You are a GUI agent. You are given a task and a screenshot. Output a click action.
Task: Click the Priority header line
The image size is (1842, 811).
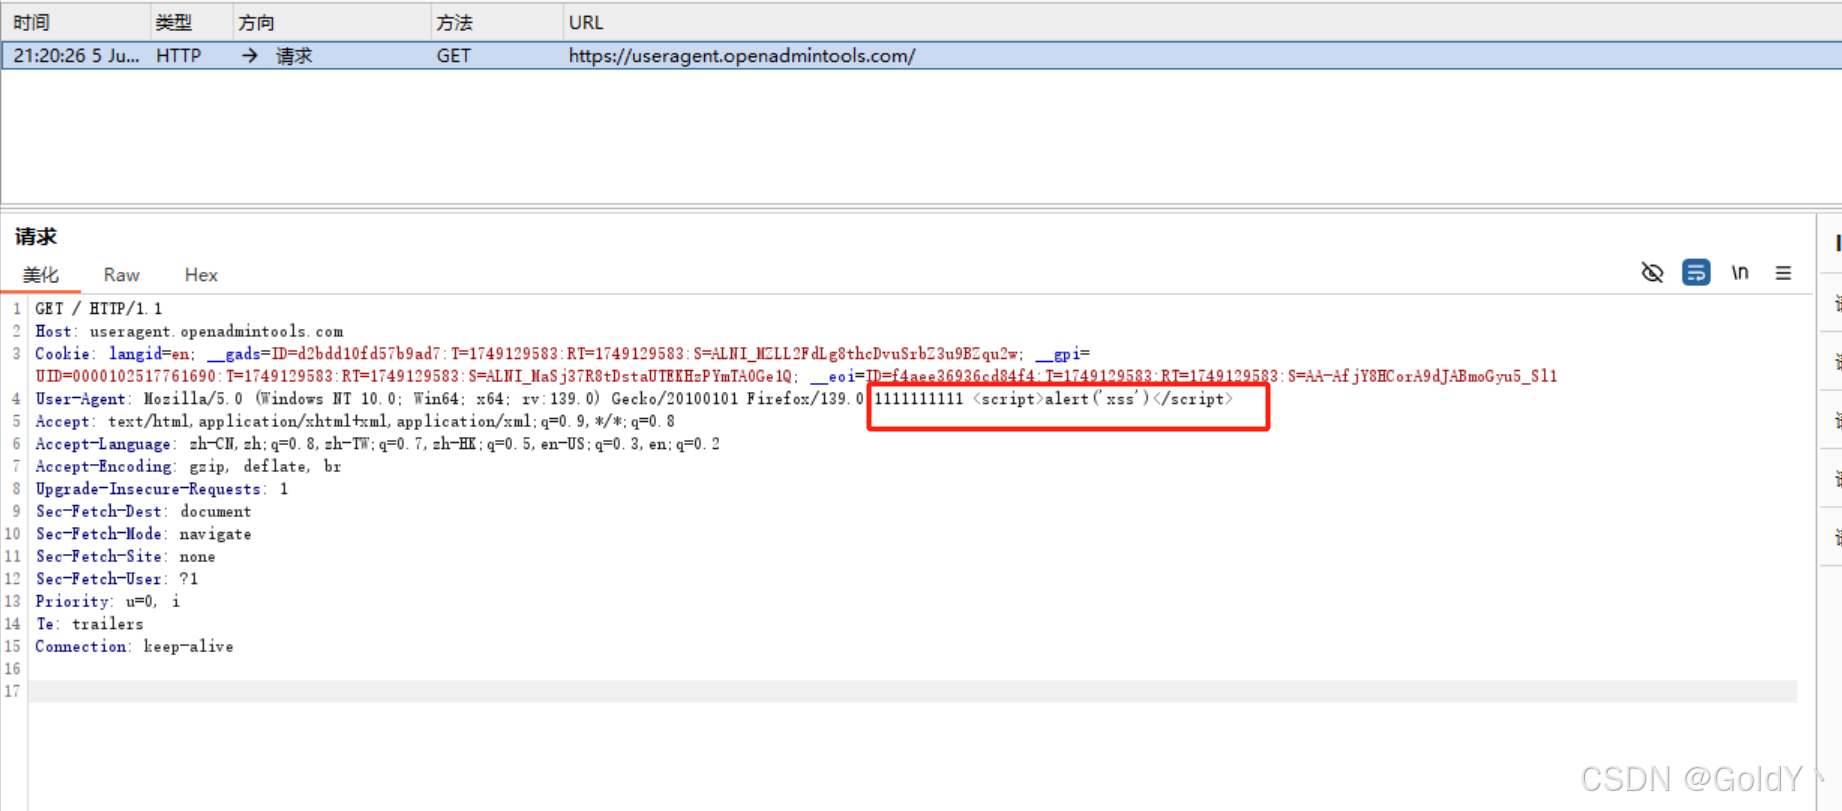[x=108, y=601]
